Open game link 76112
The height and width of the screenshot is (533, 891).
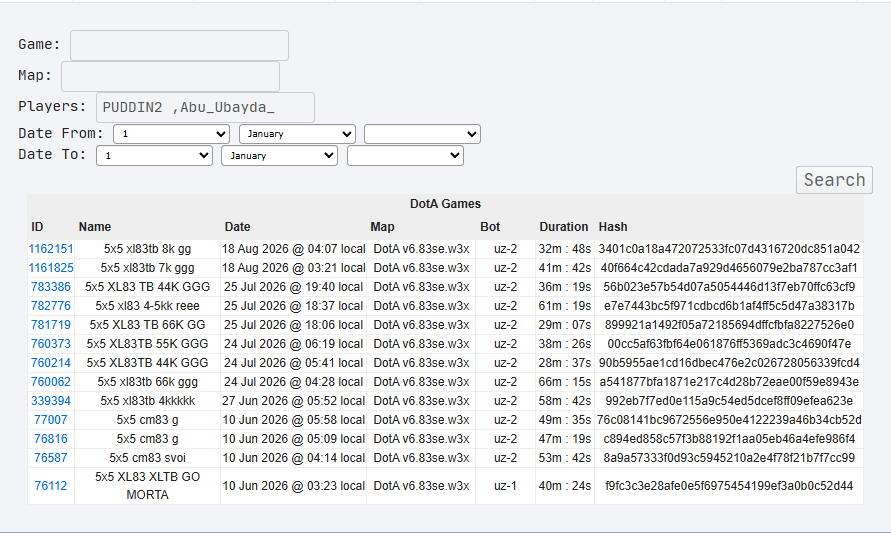click(x=51, y=486)
